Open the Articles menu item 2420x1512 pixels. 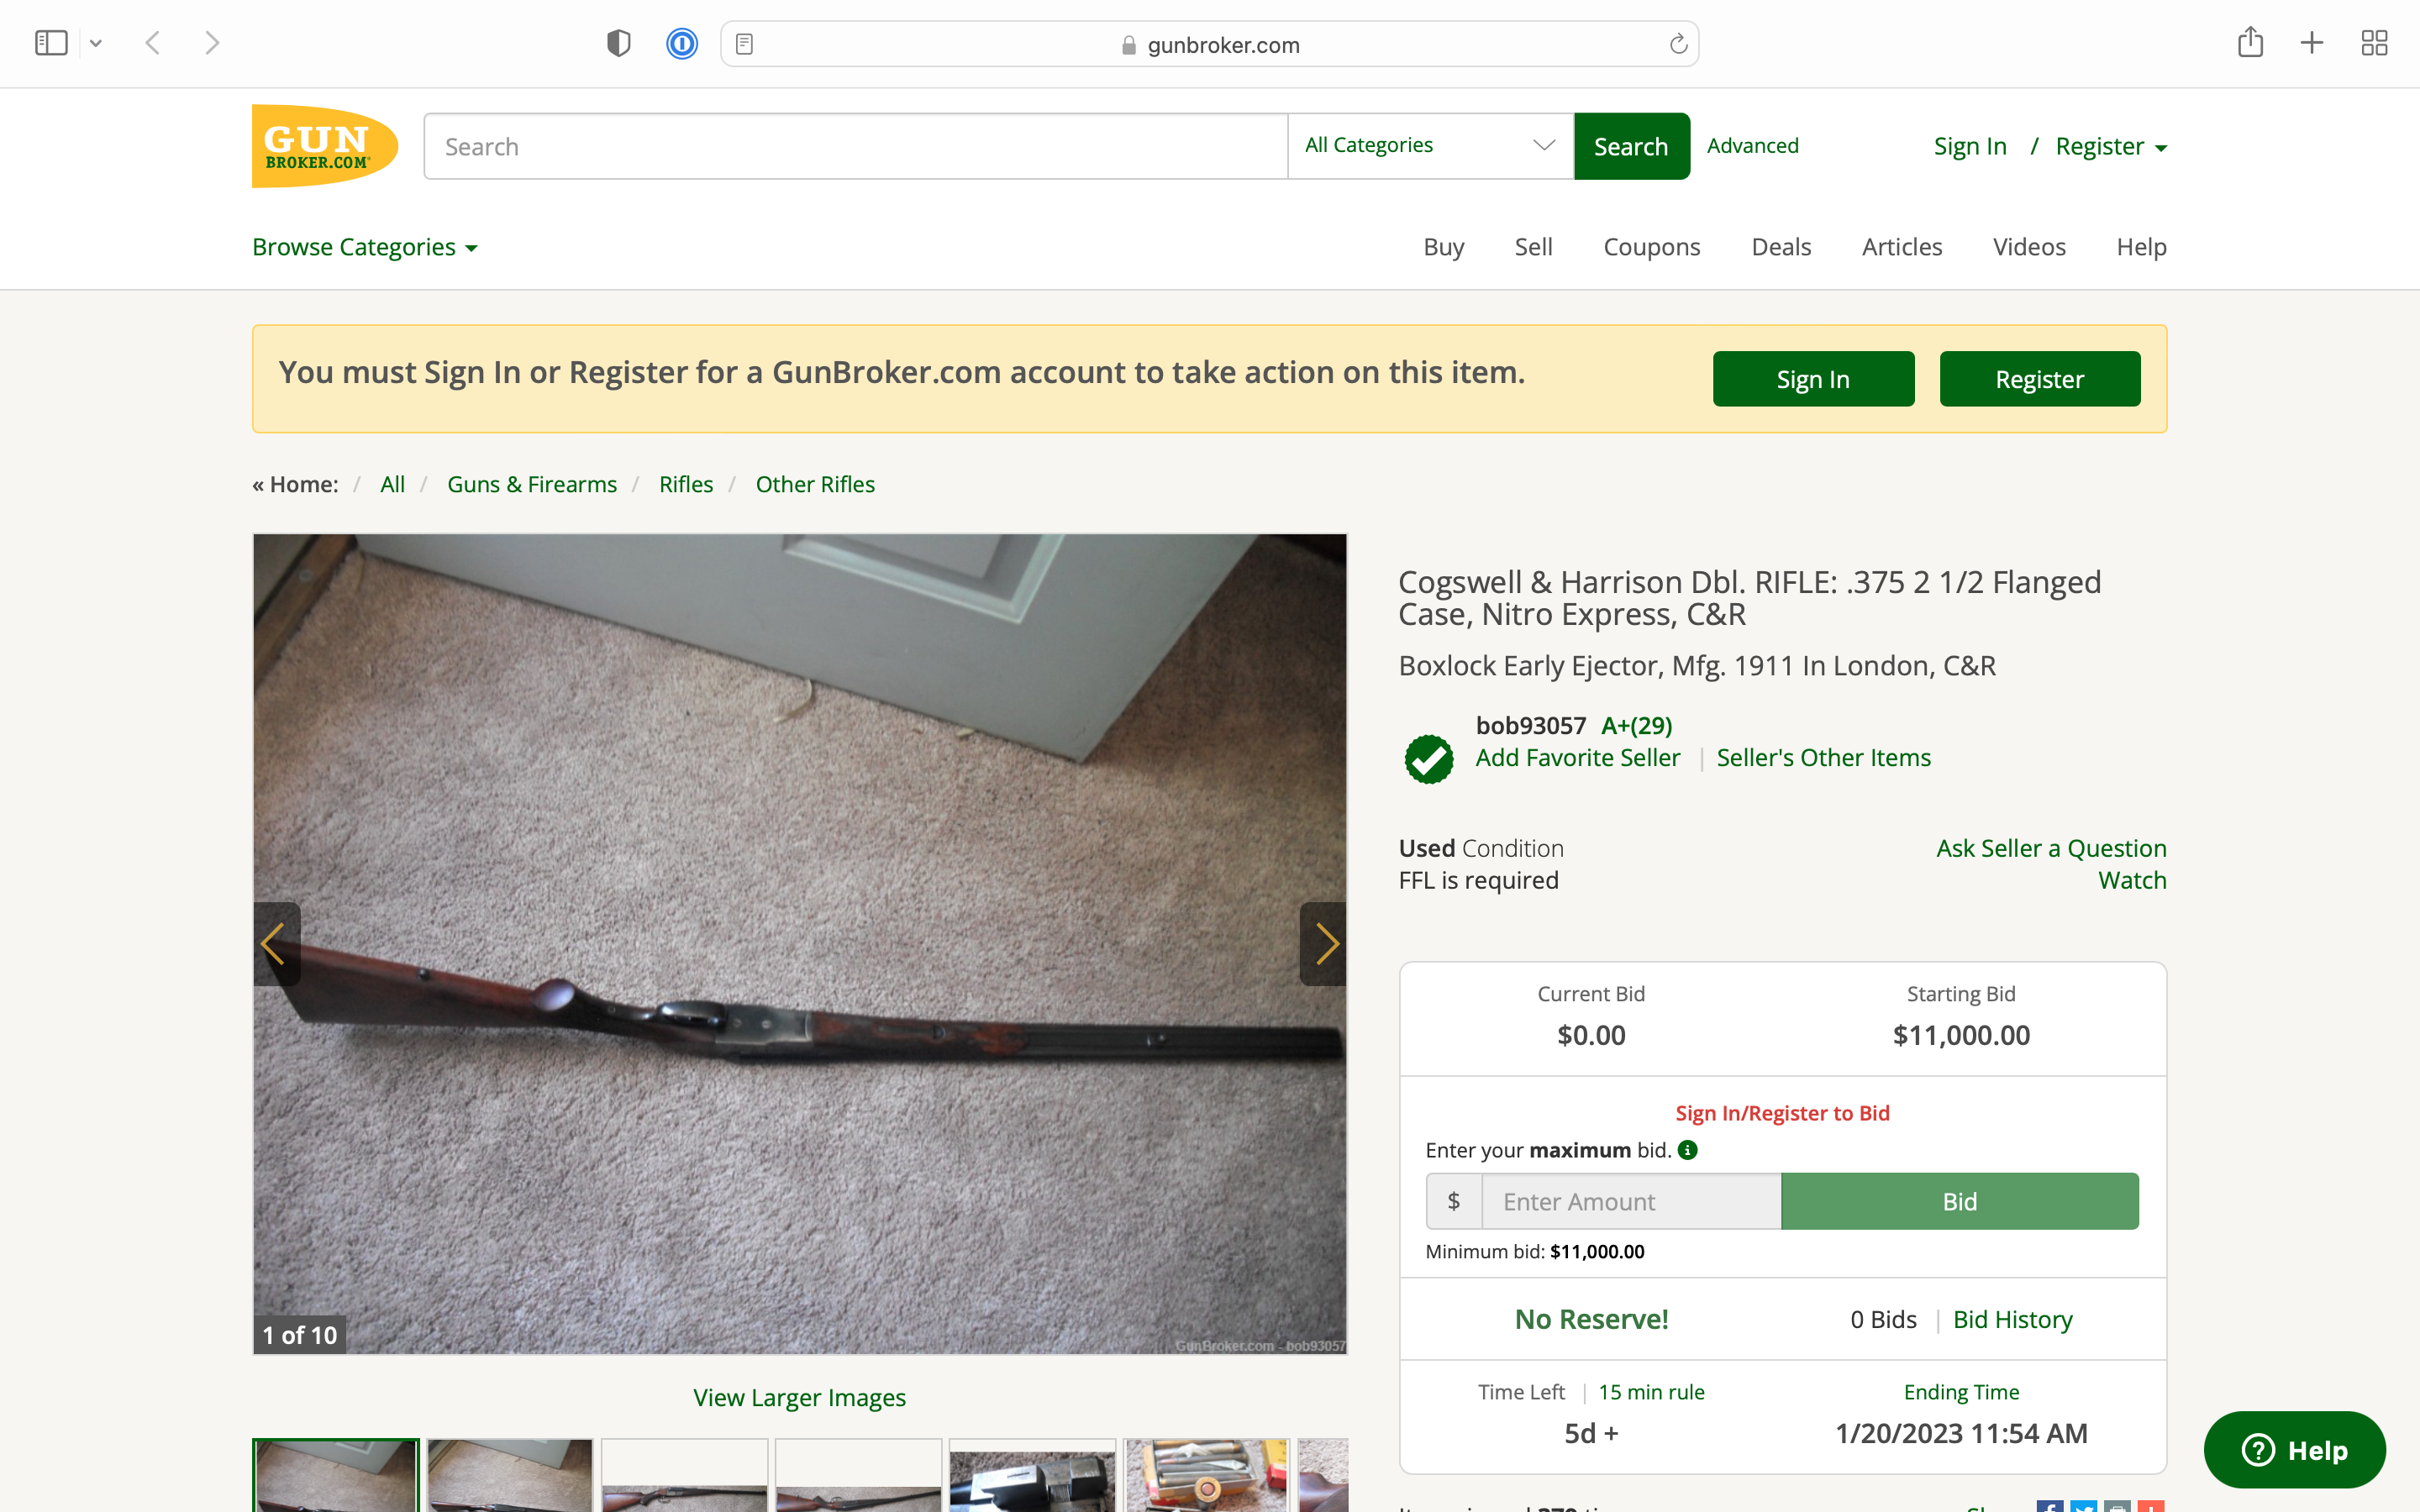1901,247
